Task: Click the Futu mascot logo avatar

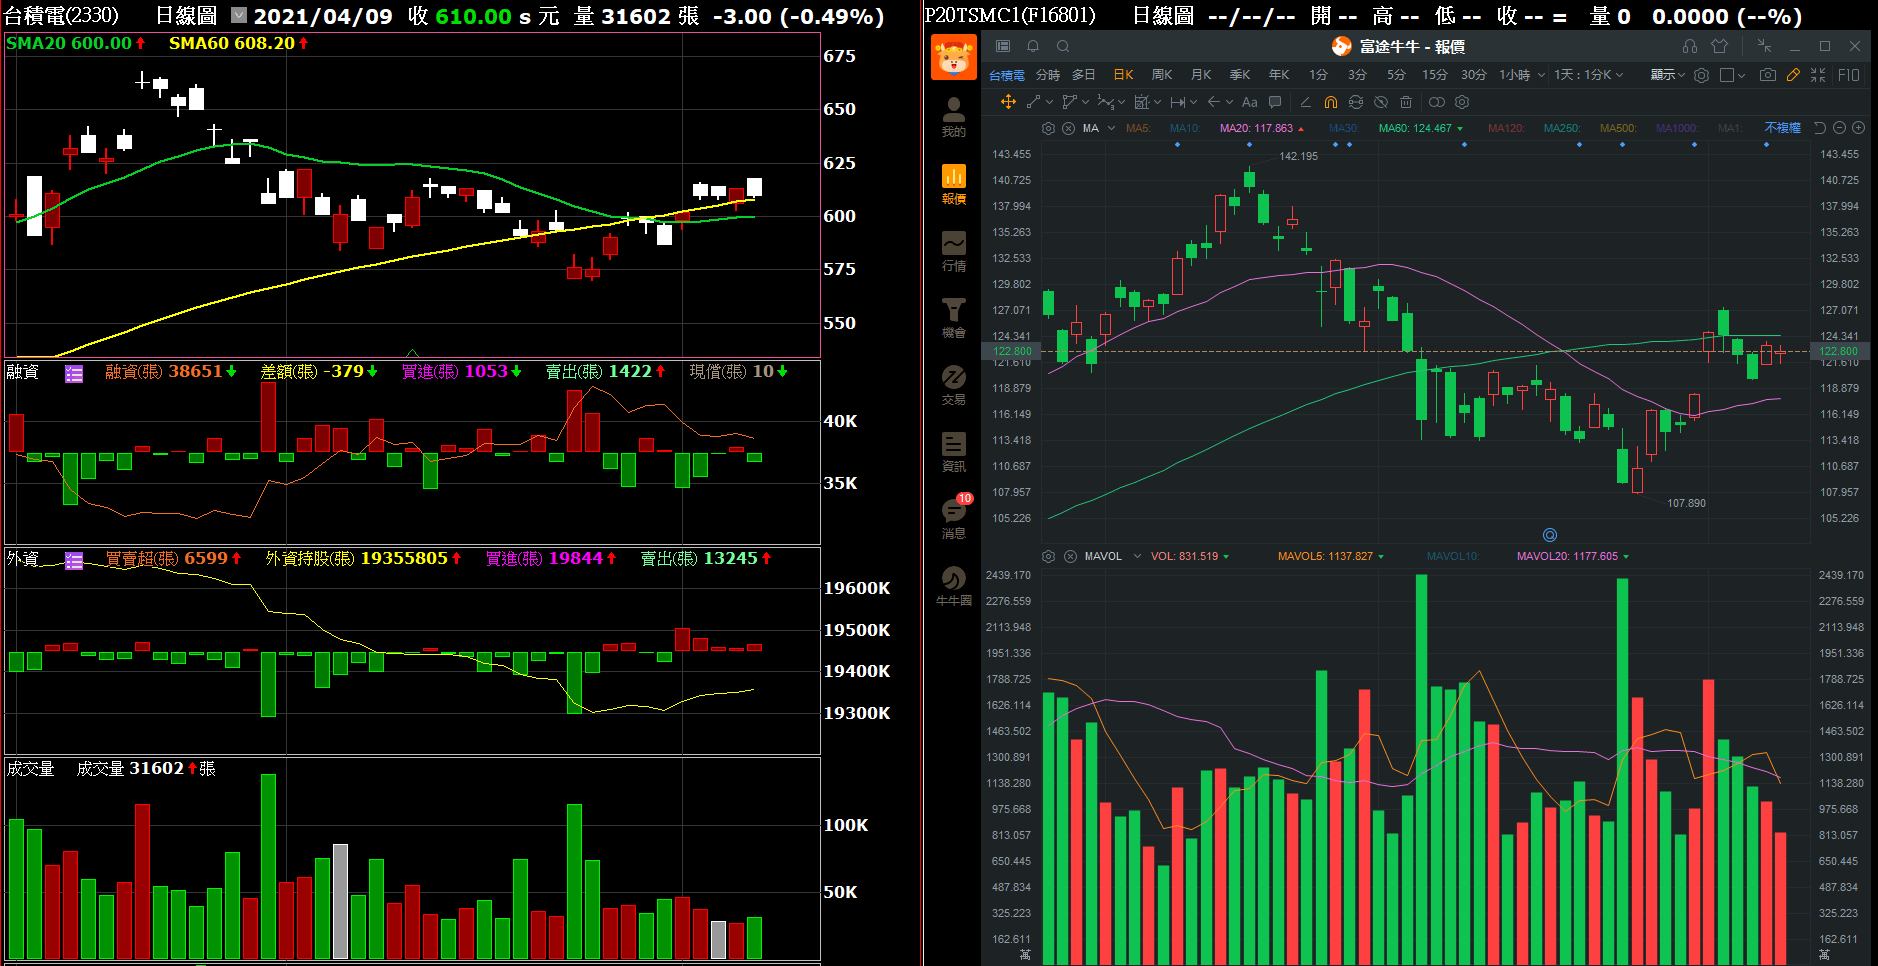Action: point(954,58)
